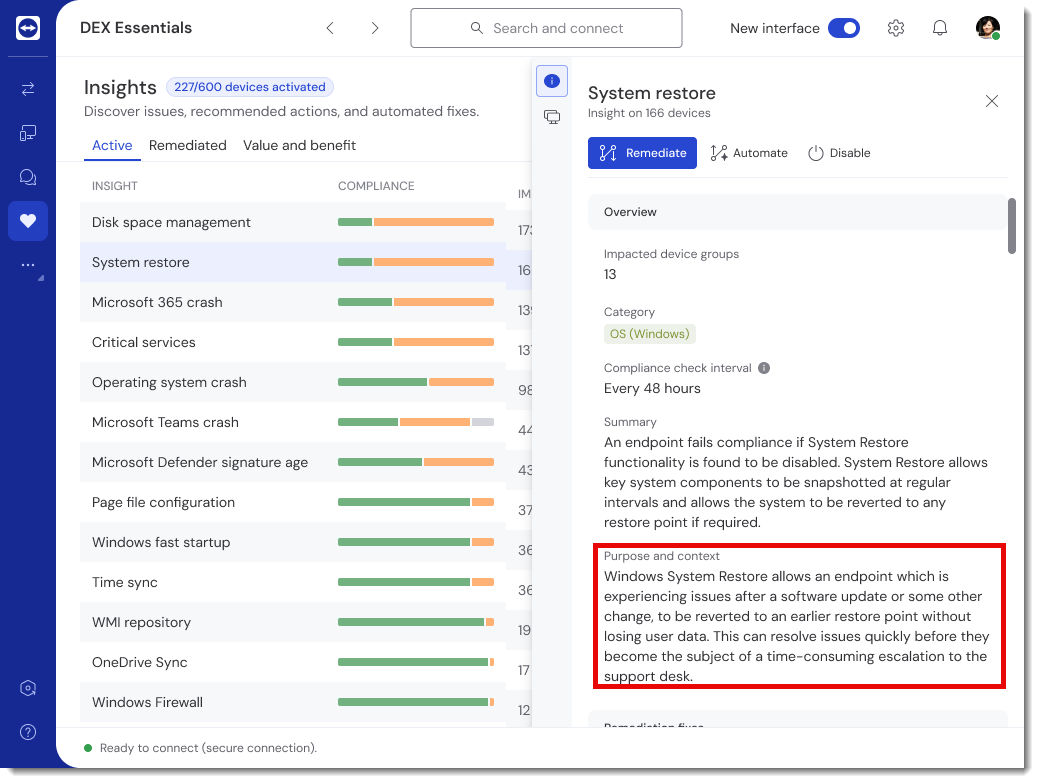The height and width of the screenshot is (783, 1039).
Task: Click the DEX Essentials title
Action: pyautogui.click(x=136, y=28)
